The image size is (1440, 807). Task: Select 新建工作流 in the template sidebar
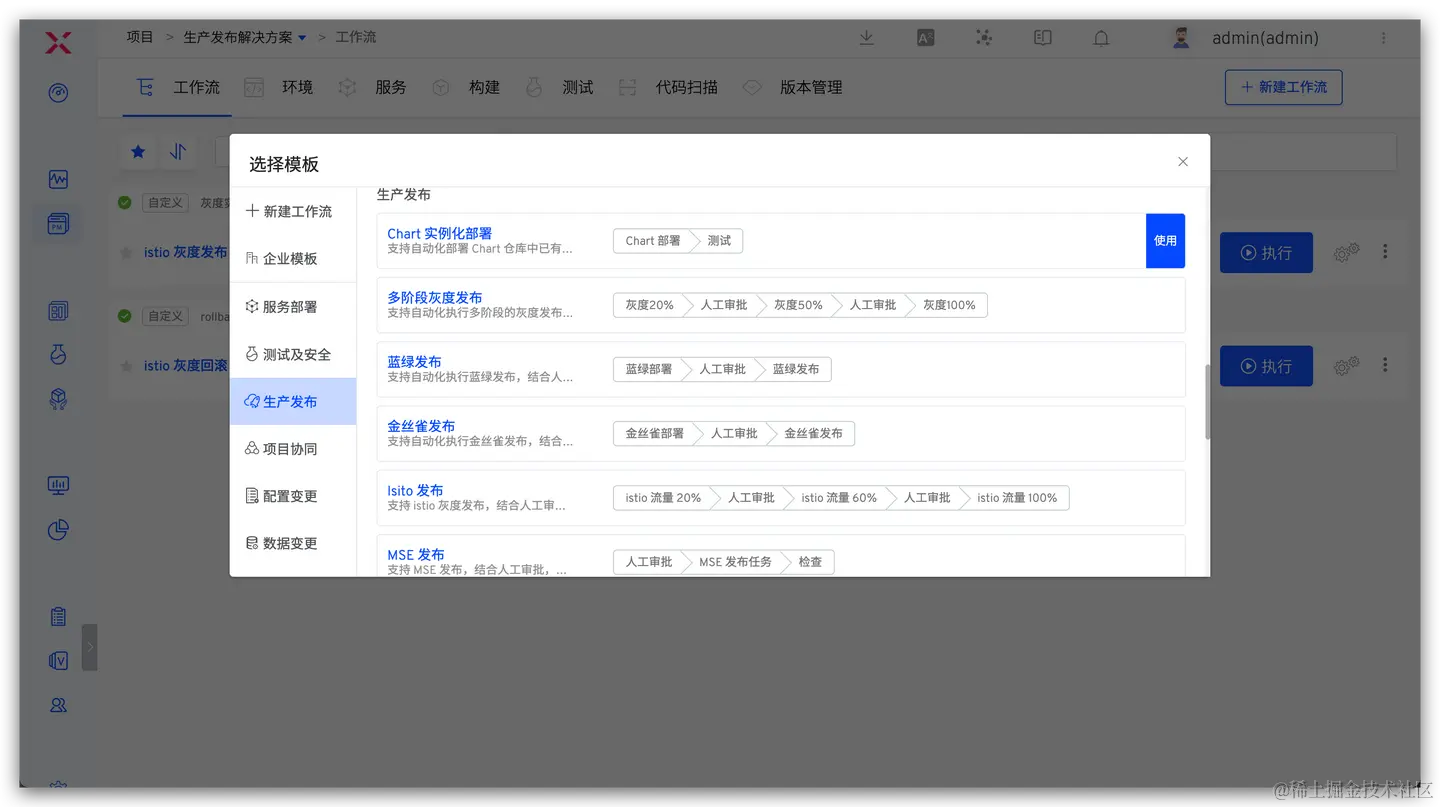click(x=293, y=211)
